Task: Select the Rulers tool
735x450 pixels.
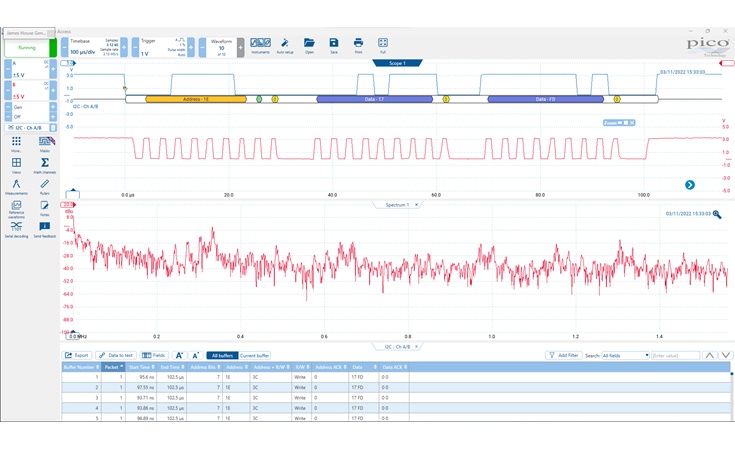Action: click(46, 186)
